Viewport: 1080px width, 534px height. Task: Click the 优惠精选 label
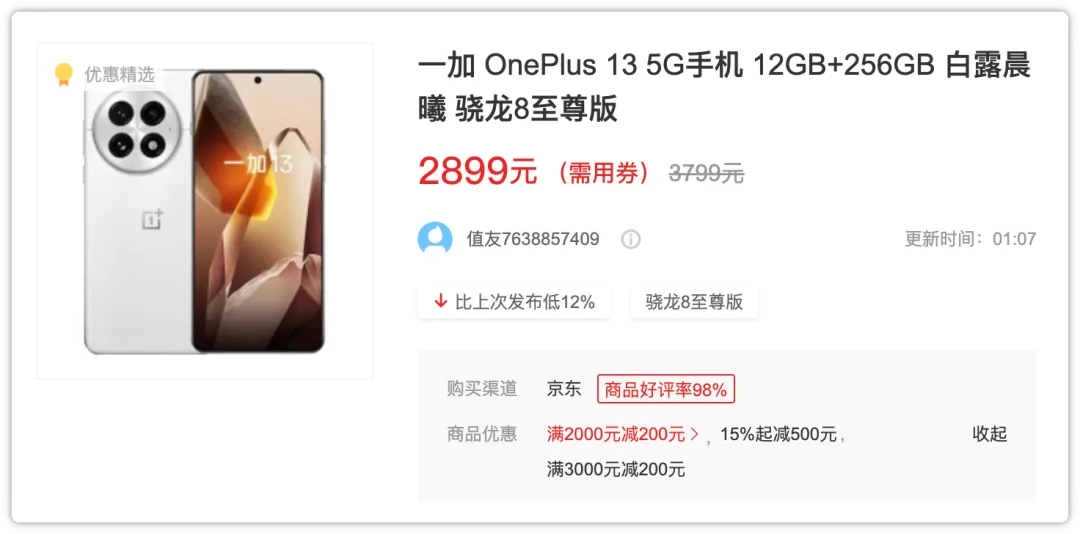click(x=119, y=74)
